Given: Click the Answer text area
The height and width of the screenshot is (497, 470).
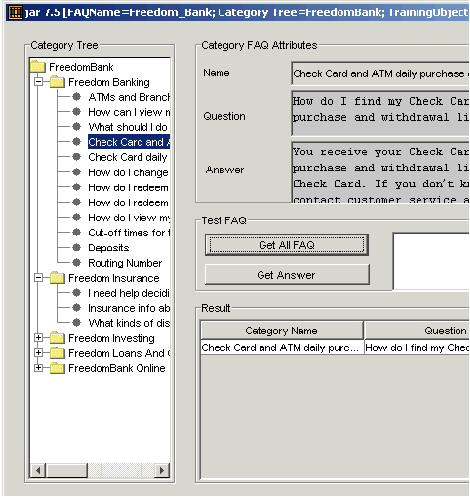Looking at the screenshot, I should [x=380, y=172].
